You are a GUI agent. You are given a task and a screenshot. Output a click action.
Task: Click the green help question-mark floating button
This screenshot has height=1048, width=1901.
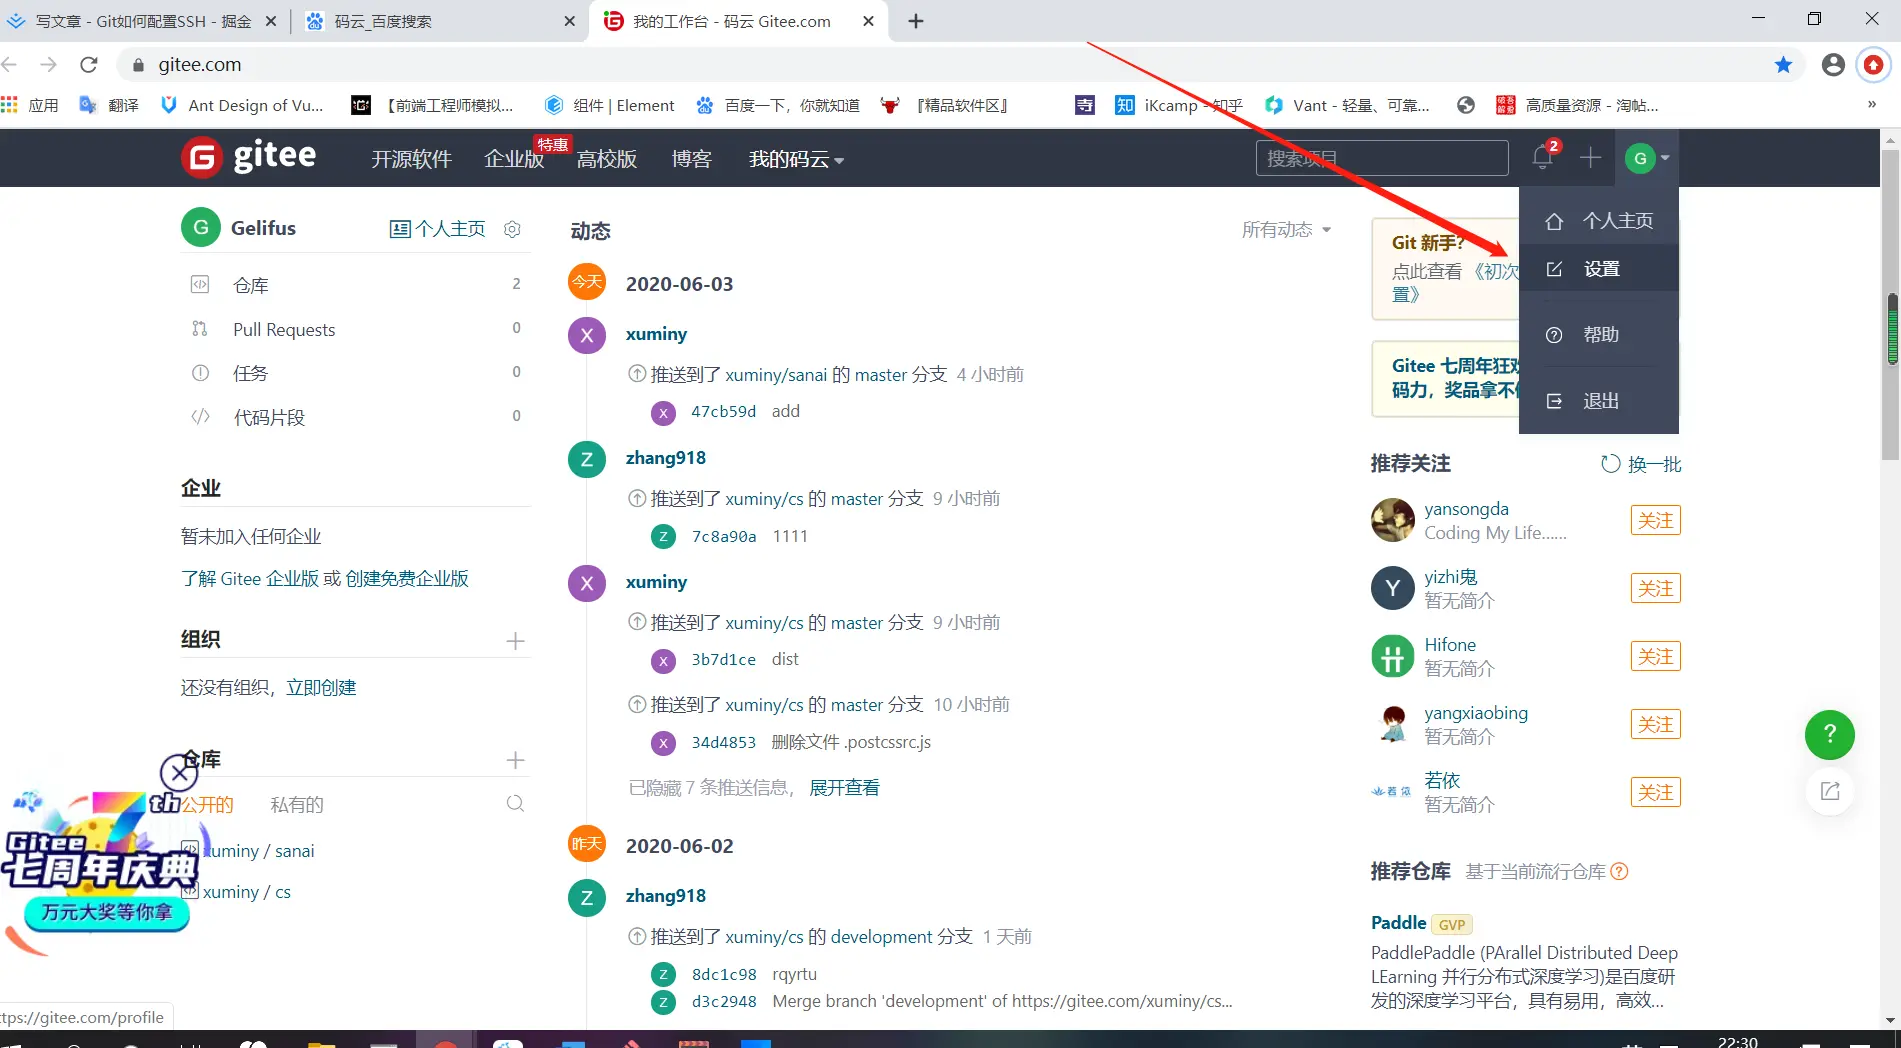point(1830,735)
